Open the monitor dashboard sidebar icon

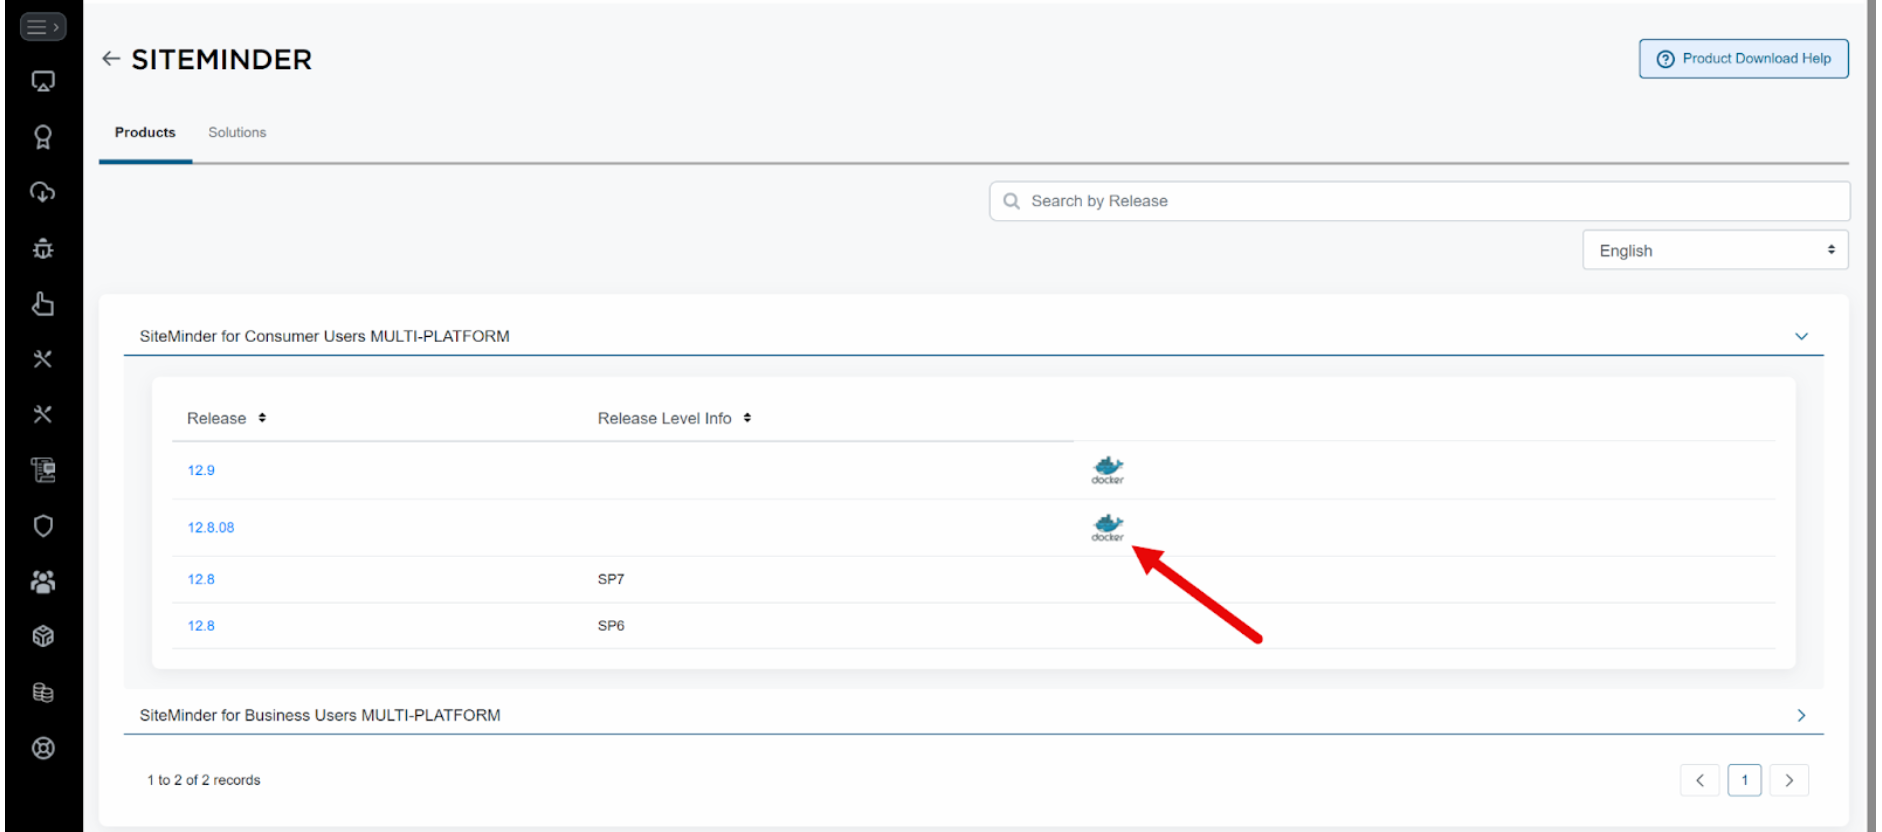pyautogui.click(x=43, y=82)
